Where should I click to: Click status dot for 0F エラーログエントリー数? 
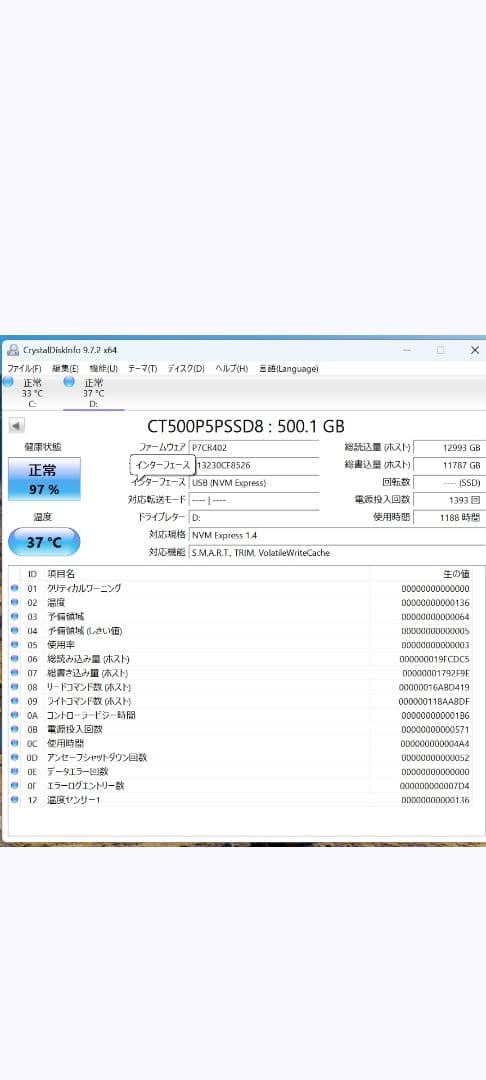[x=15, y=786]
